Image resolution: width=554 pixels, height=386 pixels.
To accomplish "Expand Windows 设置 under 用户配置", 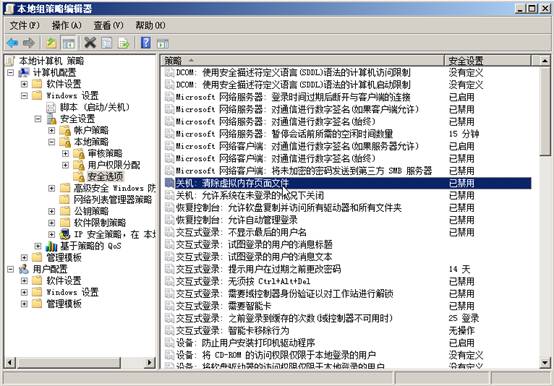I will coord(24,292).
